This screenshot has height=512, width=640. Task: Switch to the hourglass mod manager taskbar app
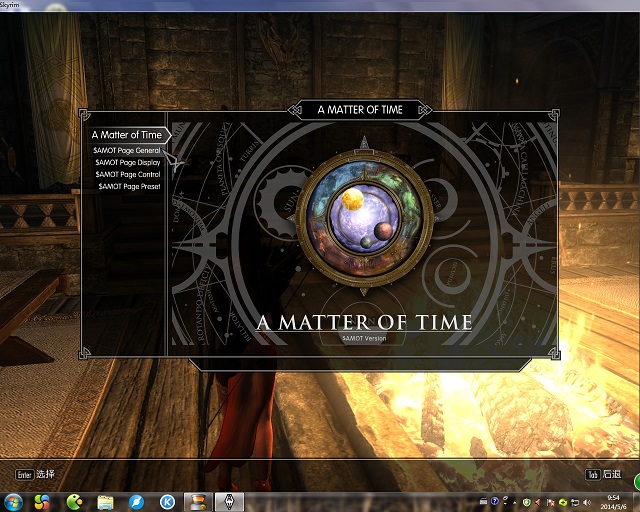198,502
